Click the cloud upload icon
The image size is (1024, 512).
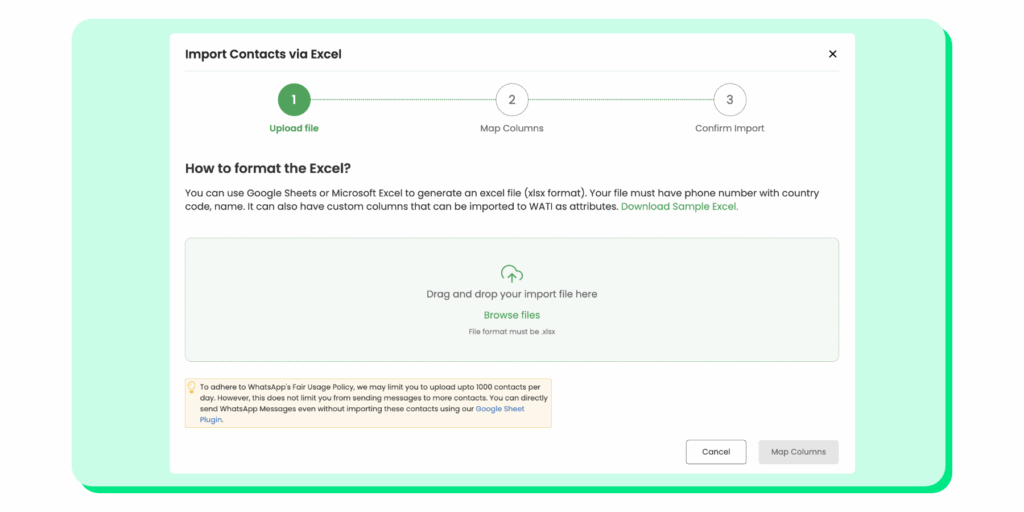click(512, 273)
